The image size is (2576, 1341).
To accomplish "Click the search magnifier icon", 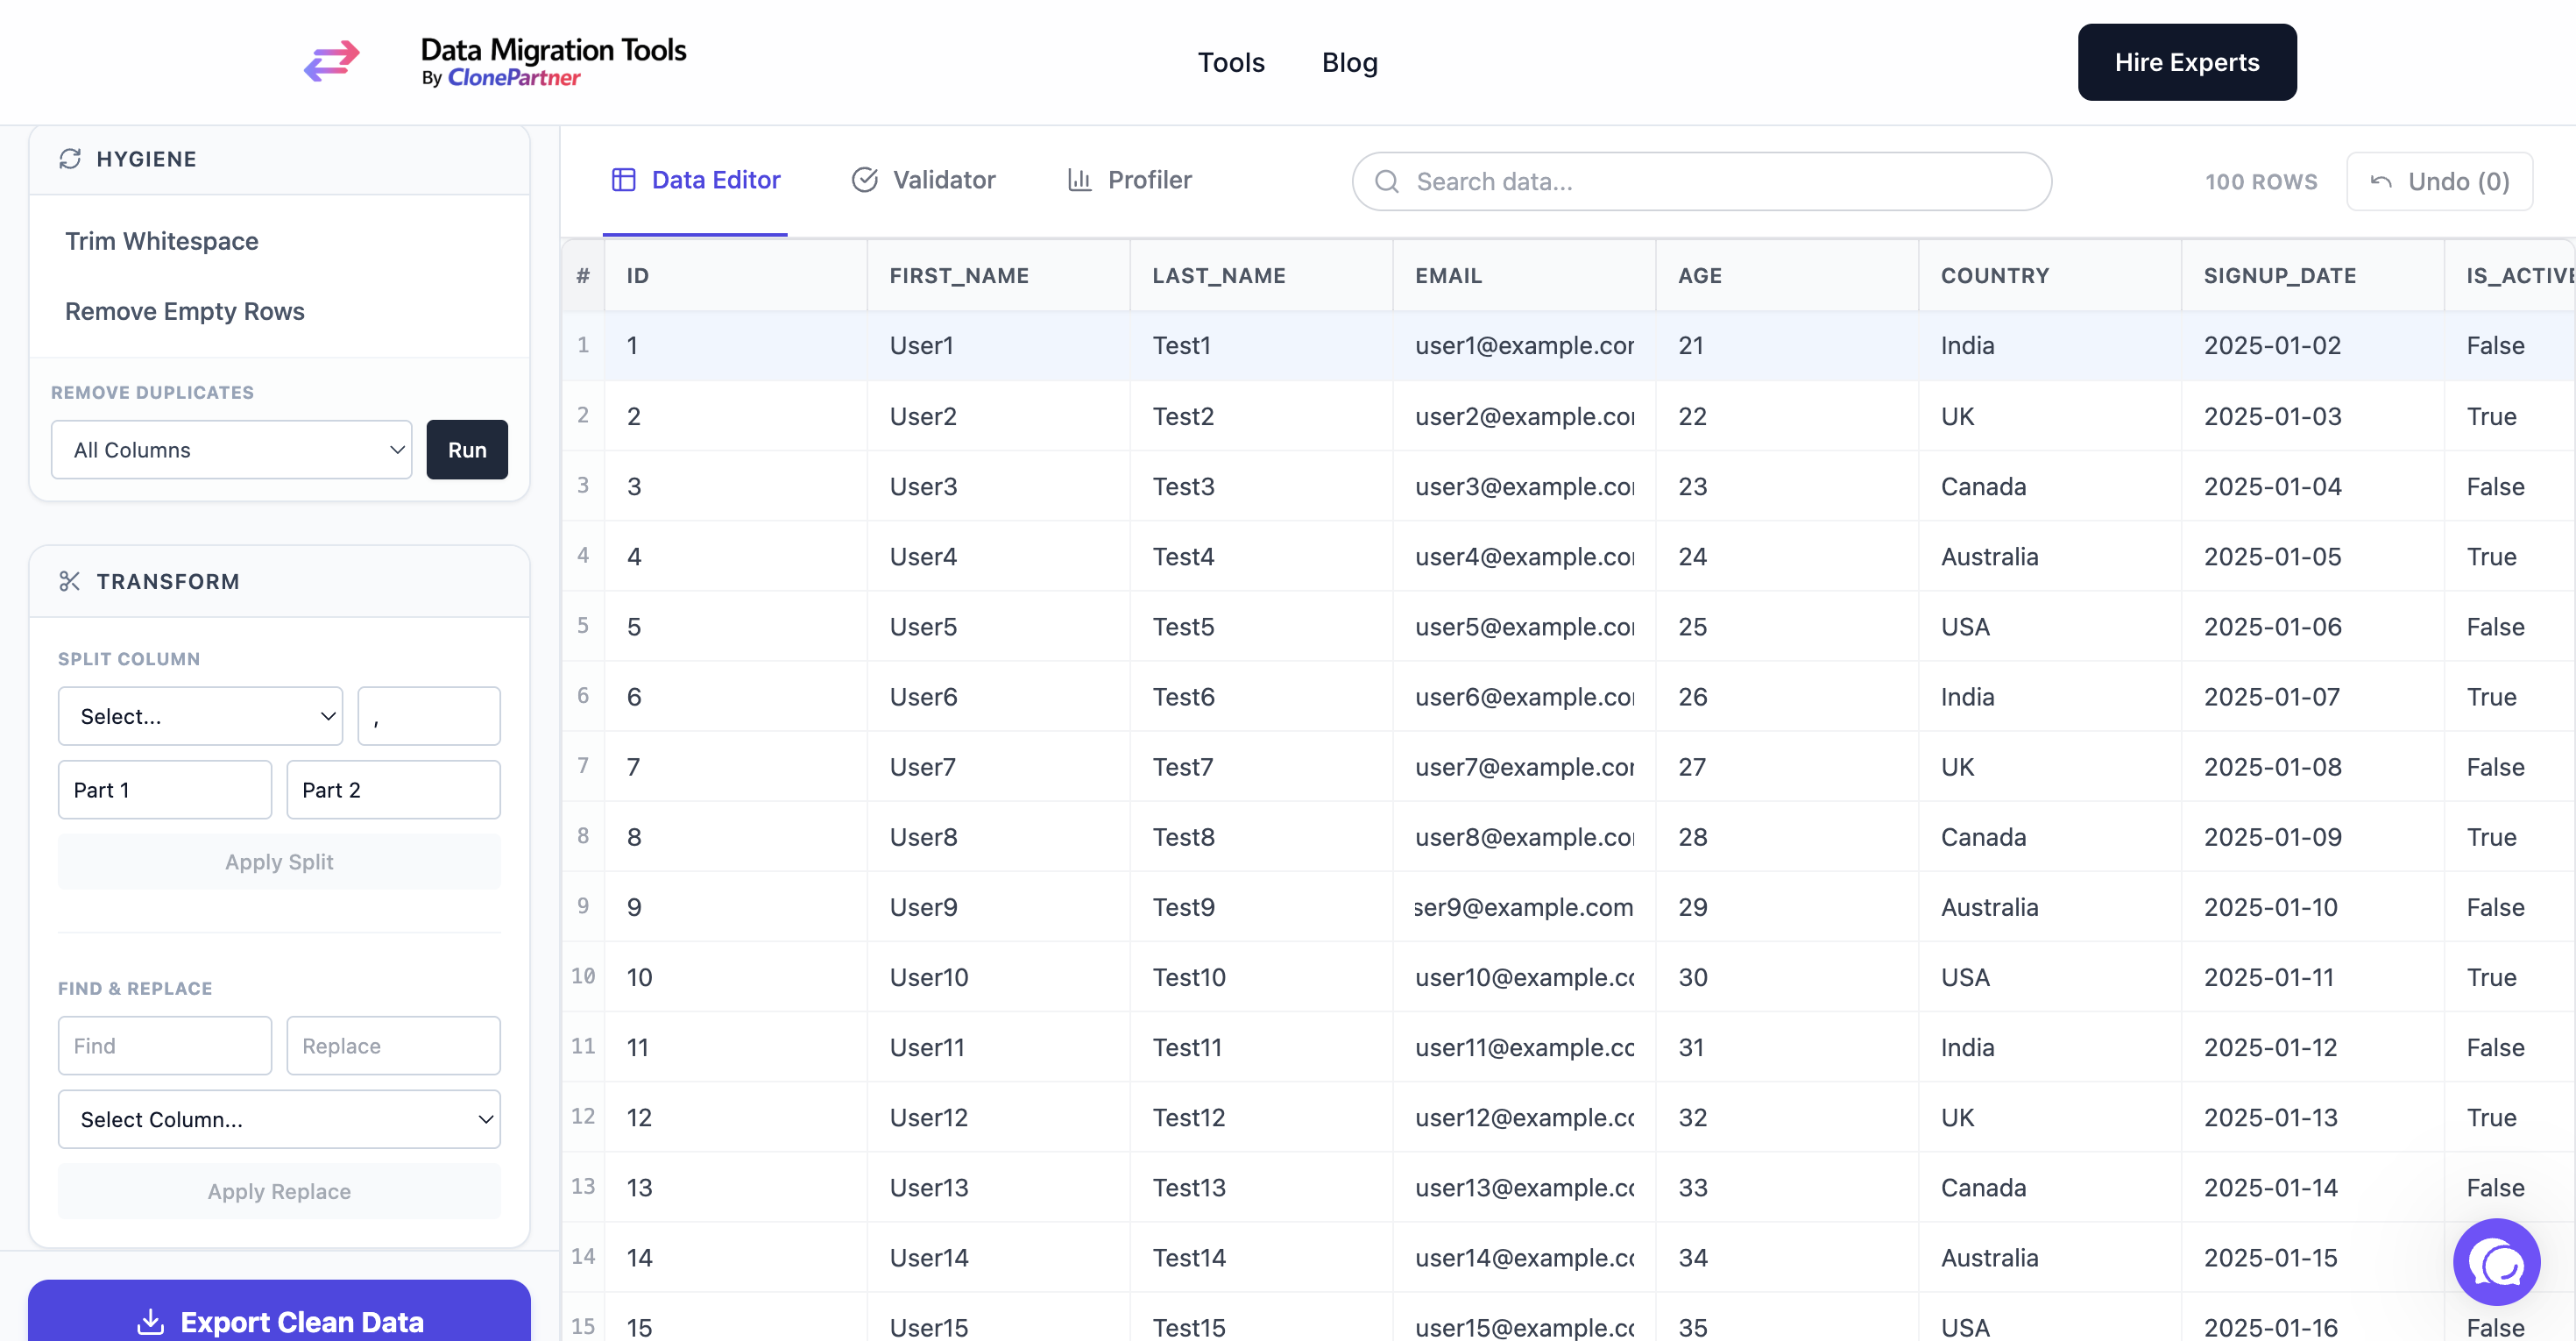I will click(x=1387, y=181).
